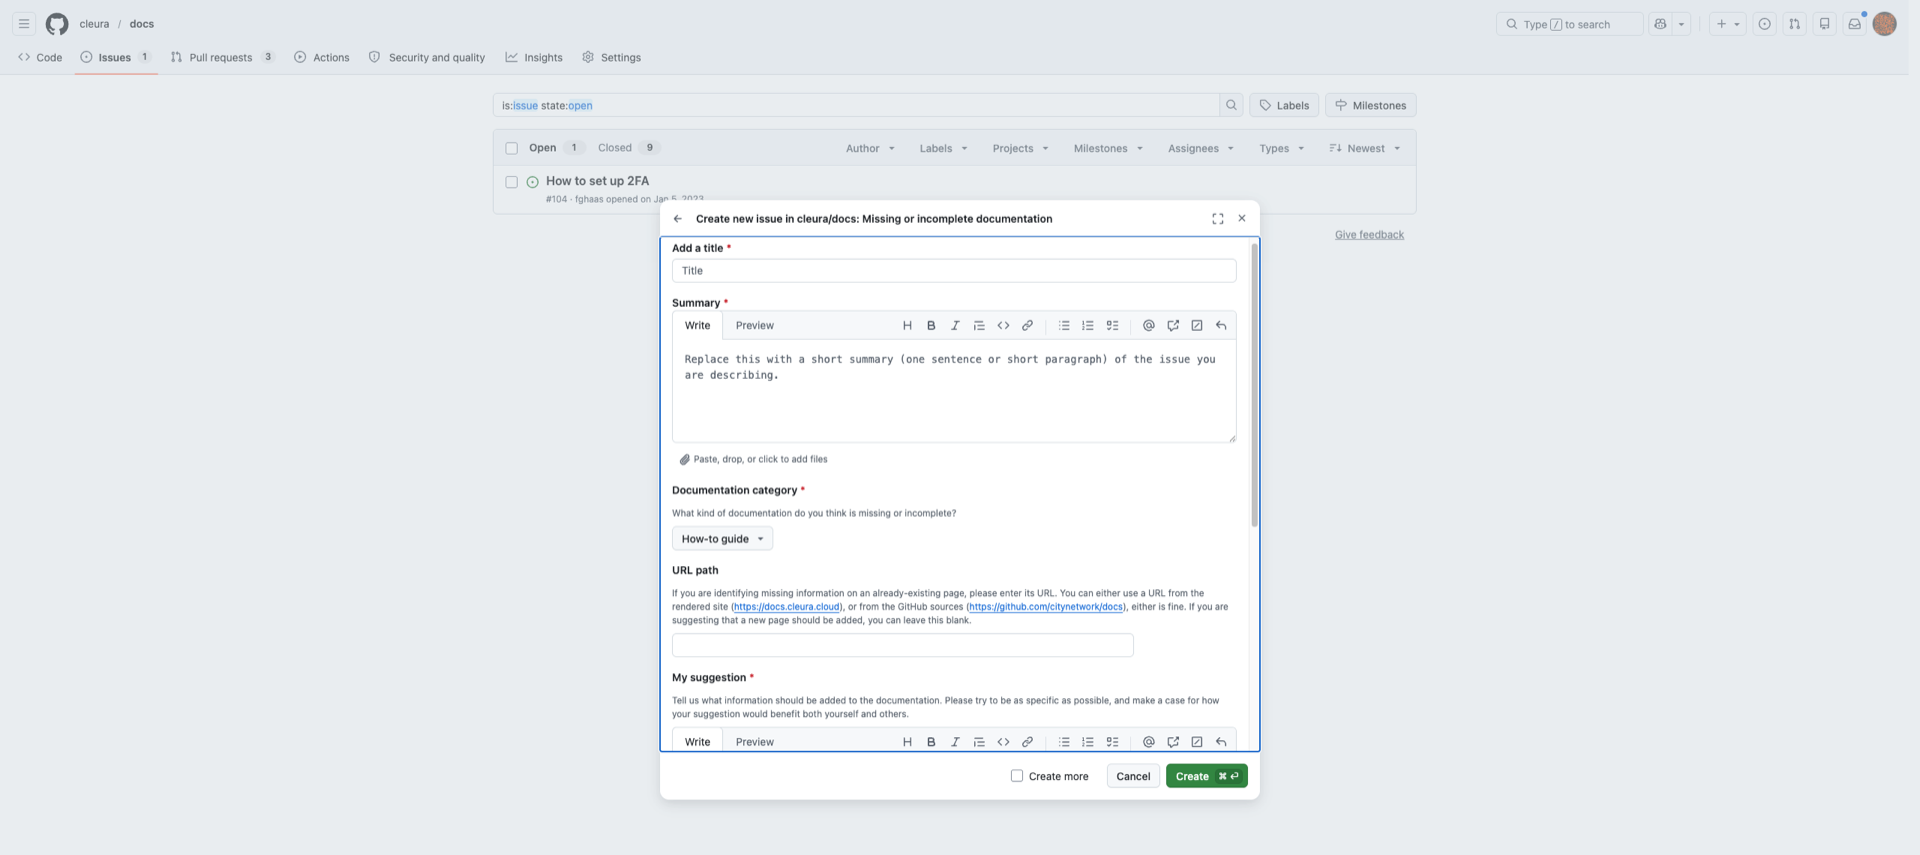
Task: Add a link in Summary editor
Action: tap(1027, 325)
